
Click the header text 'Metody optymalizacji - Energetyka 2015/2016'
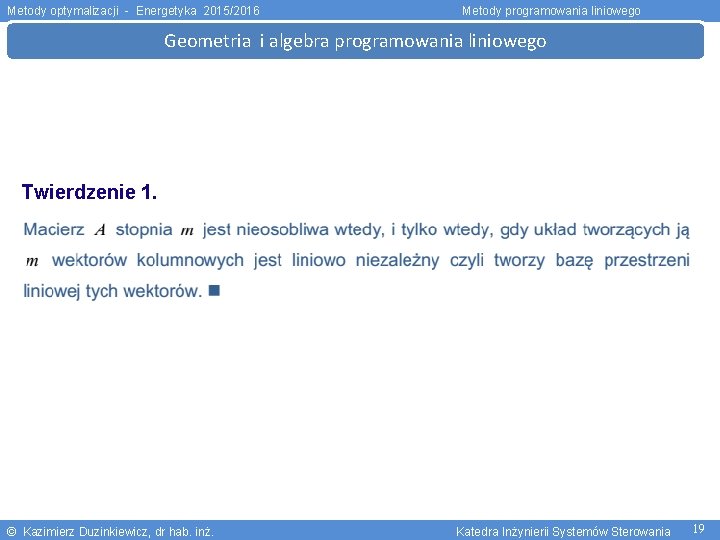[133, 11]
